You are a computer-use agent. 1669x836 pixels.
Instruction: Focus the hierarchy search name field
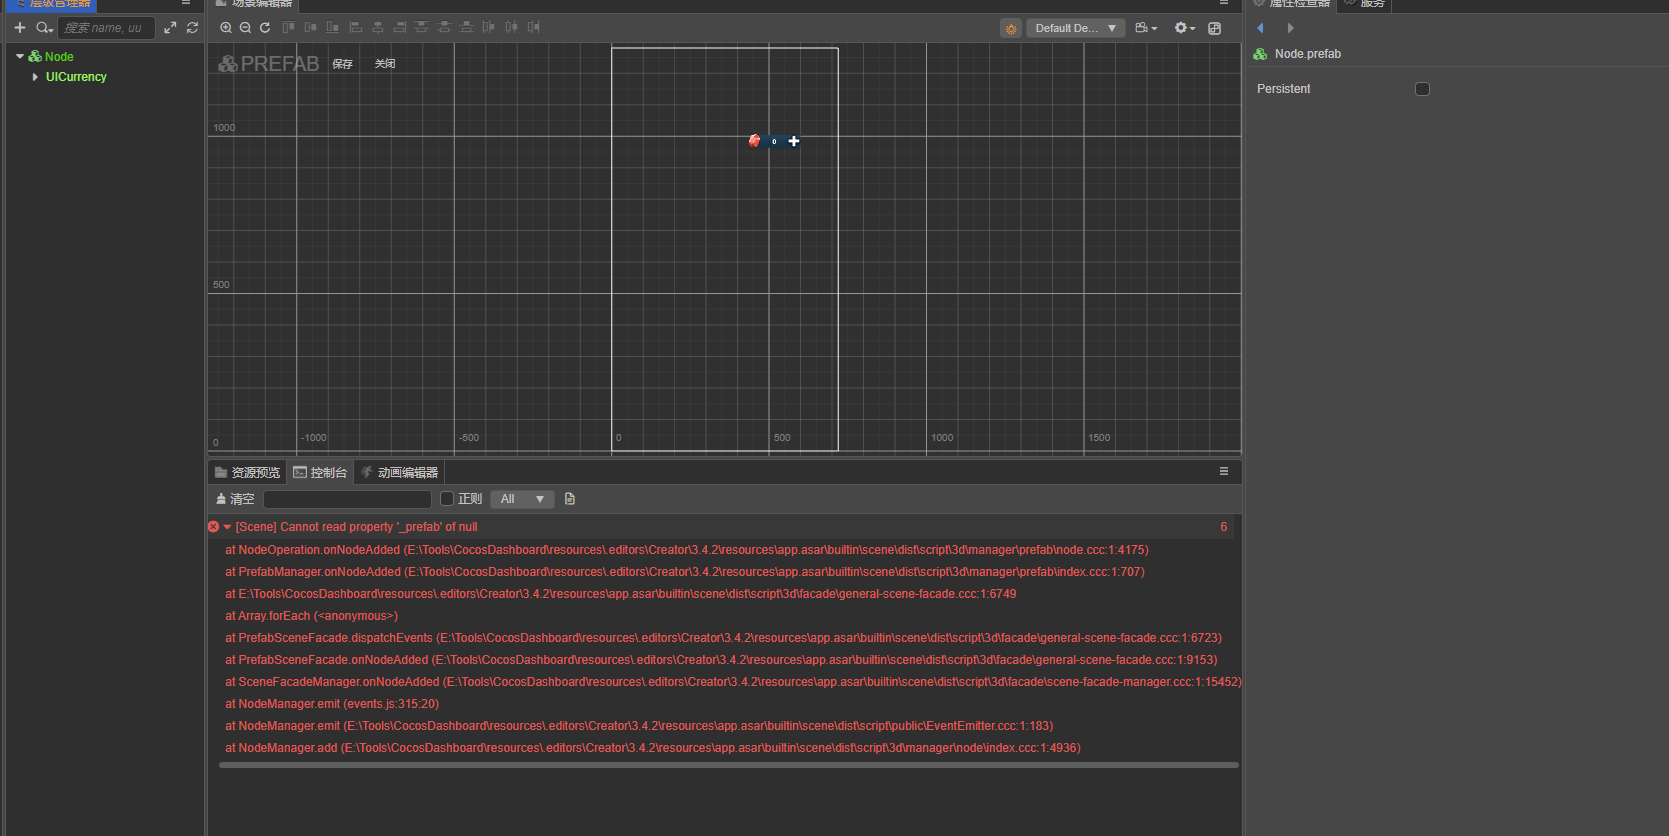pos(106,28)
